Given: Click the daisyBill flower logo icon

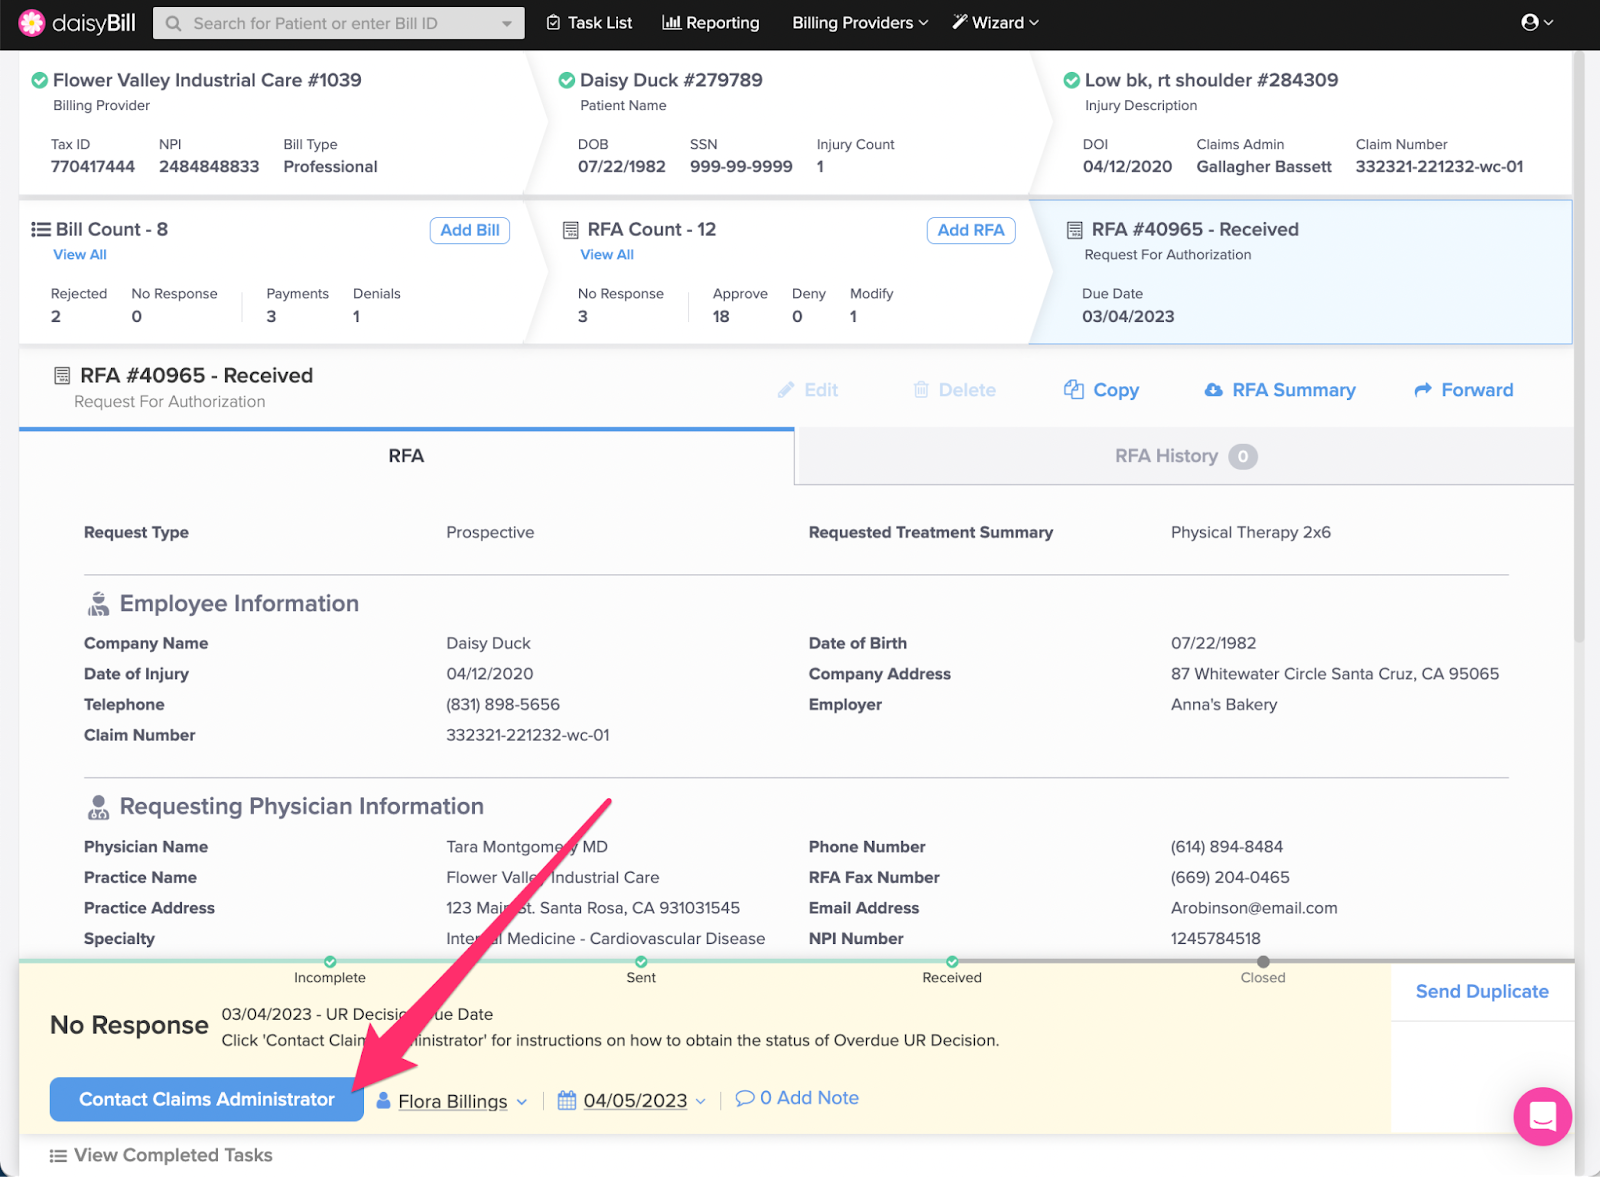Looking at the screenshot, I should tap(32, 22).
